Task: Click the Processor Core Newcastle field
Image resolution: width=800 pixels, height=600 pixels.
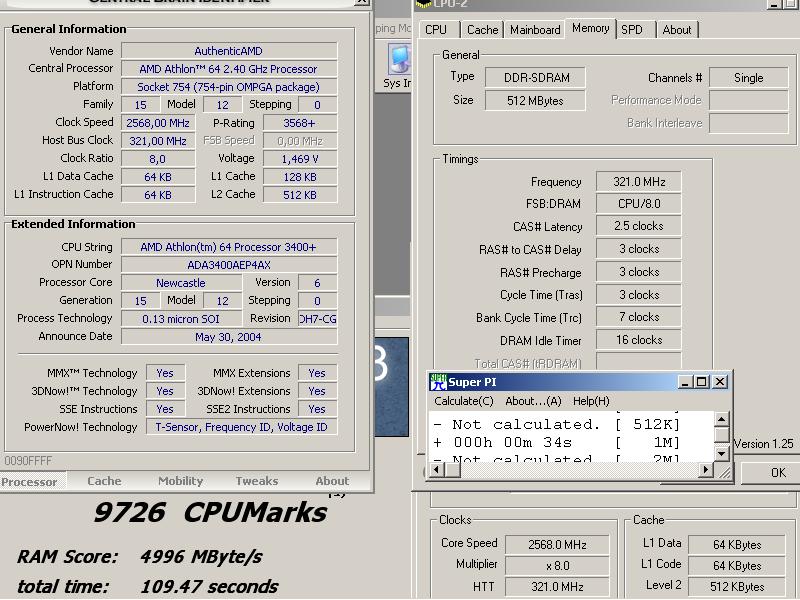Action: 181,283
